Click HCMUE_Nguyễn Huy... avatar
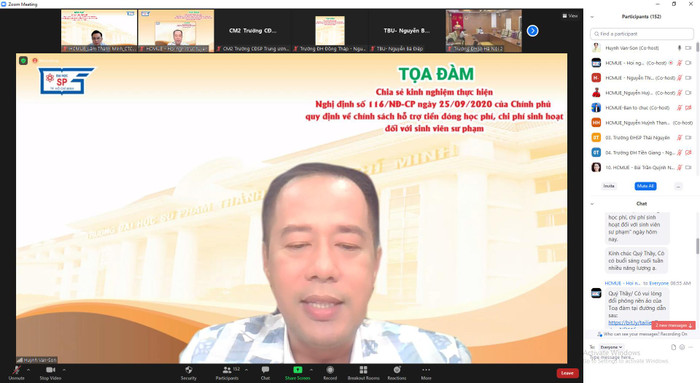This screenshot has height=383, width=700. click(596, 93)
